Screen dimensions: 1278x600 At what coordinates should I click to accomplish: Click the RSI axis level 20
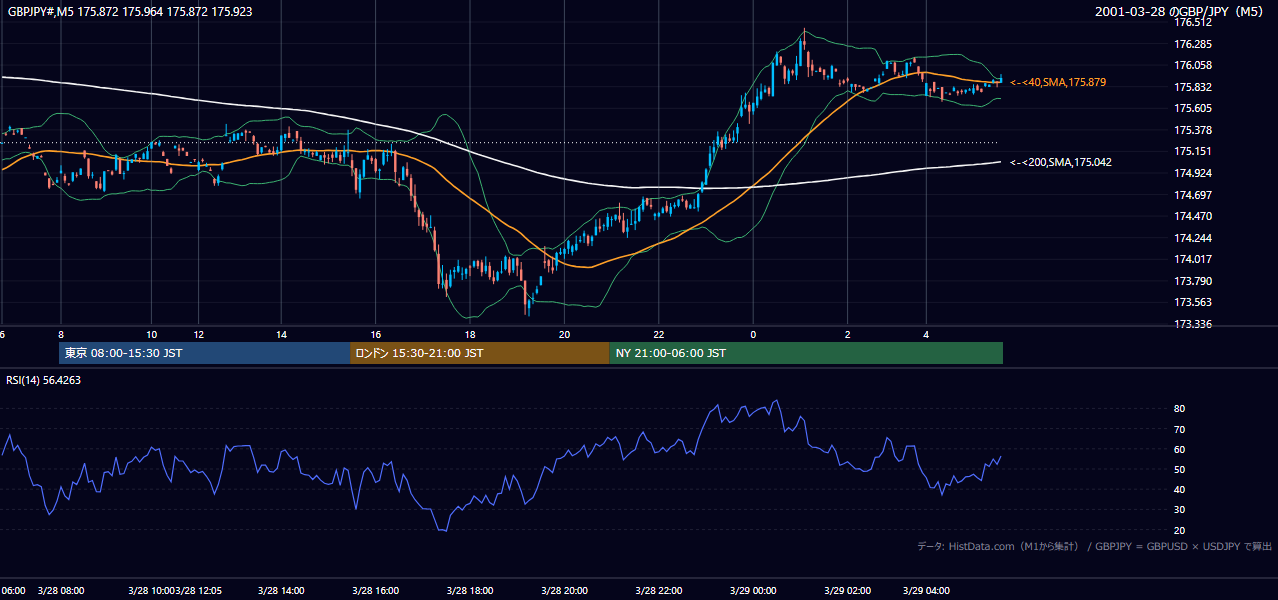tap(1179, 530)
